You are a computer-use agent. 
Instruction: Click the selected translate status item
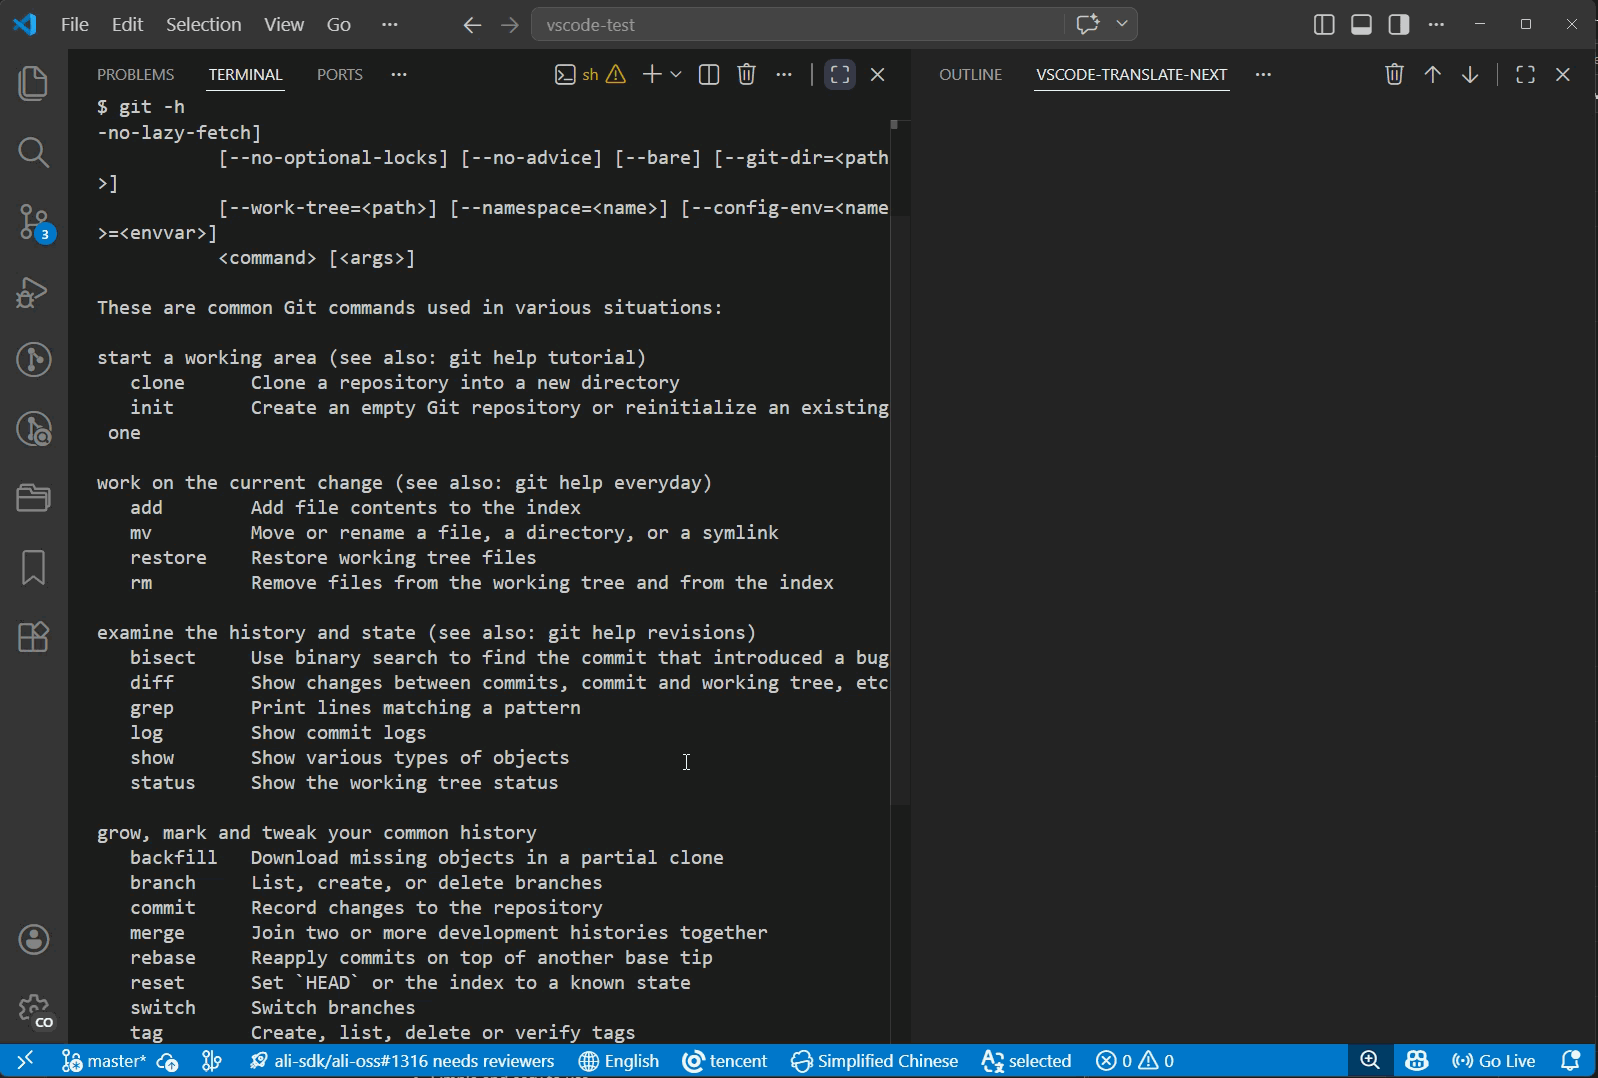(1026, 1061)
